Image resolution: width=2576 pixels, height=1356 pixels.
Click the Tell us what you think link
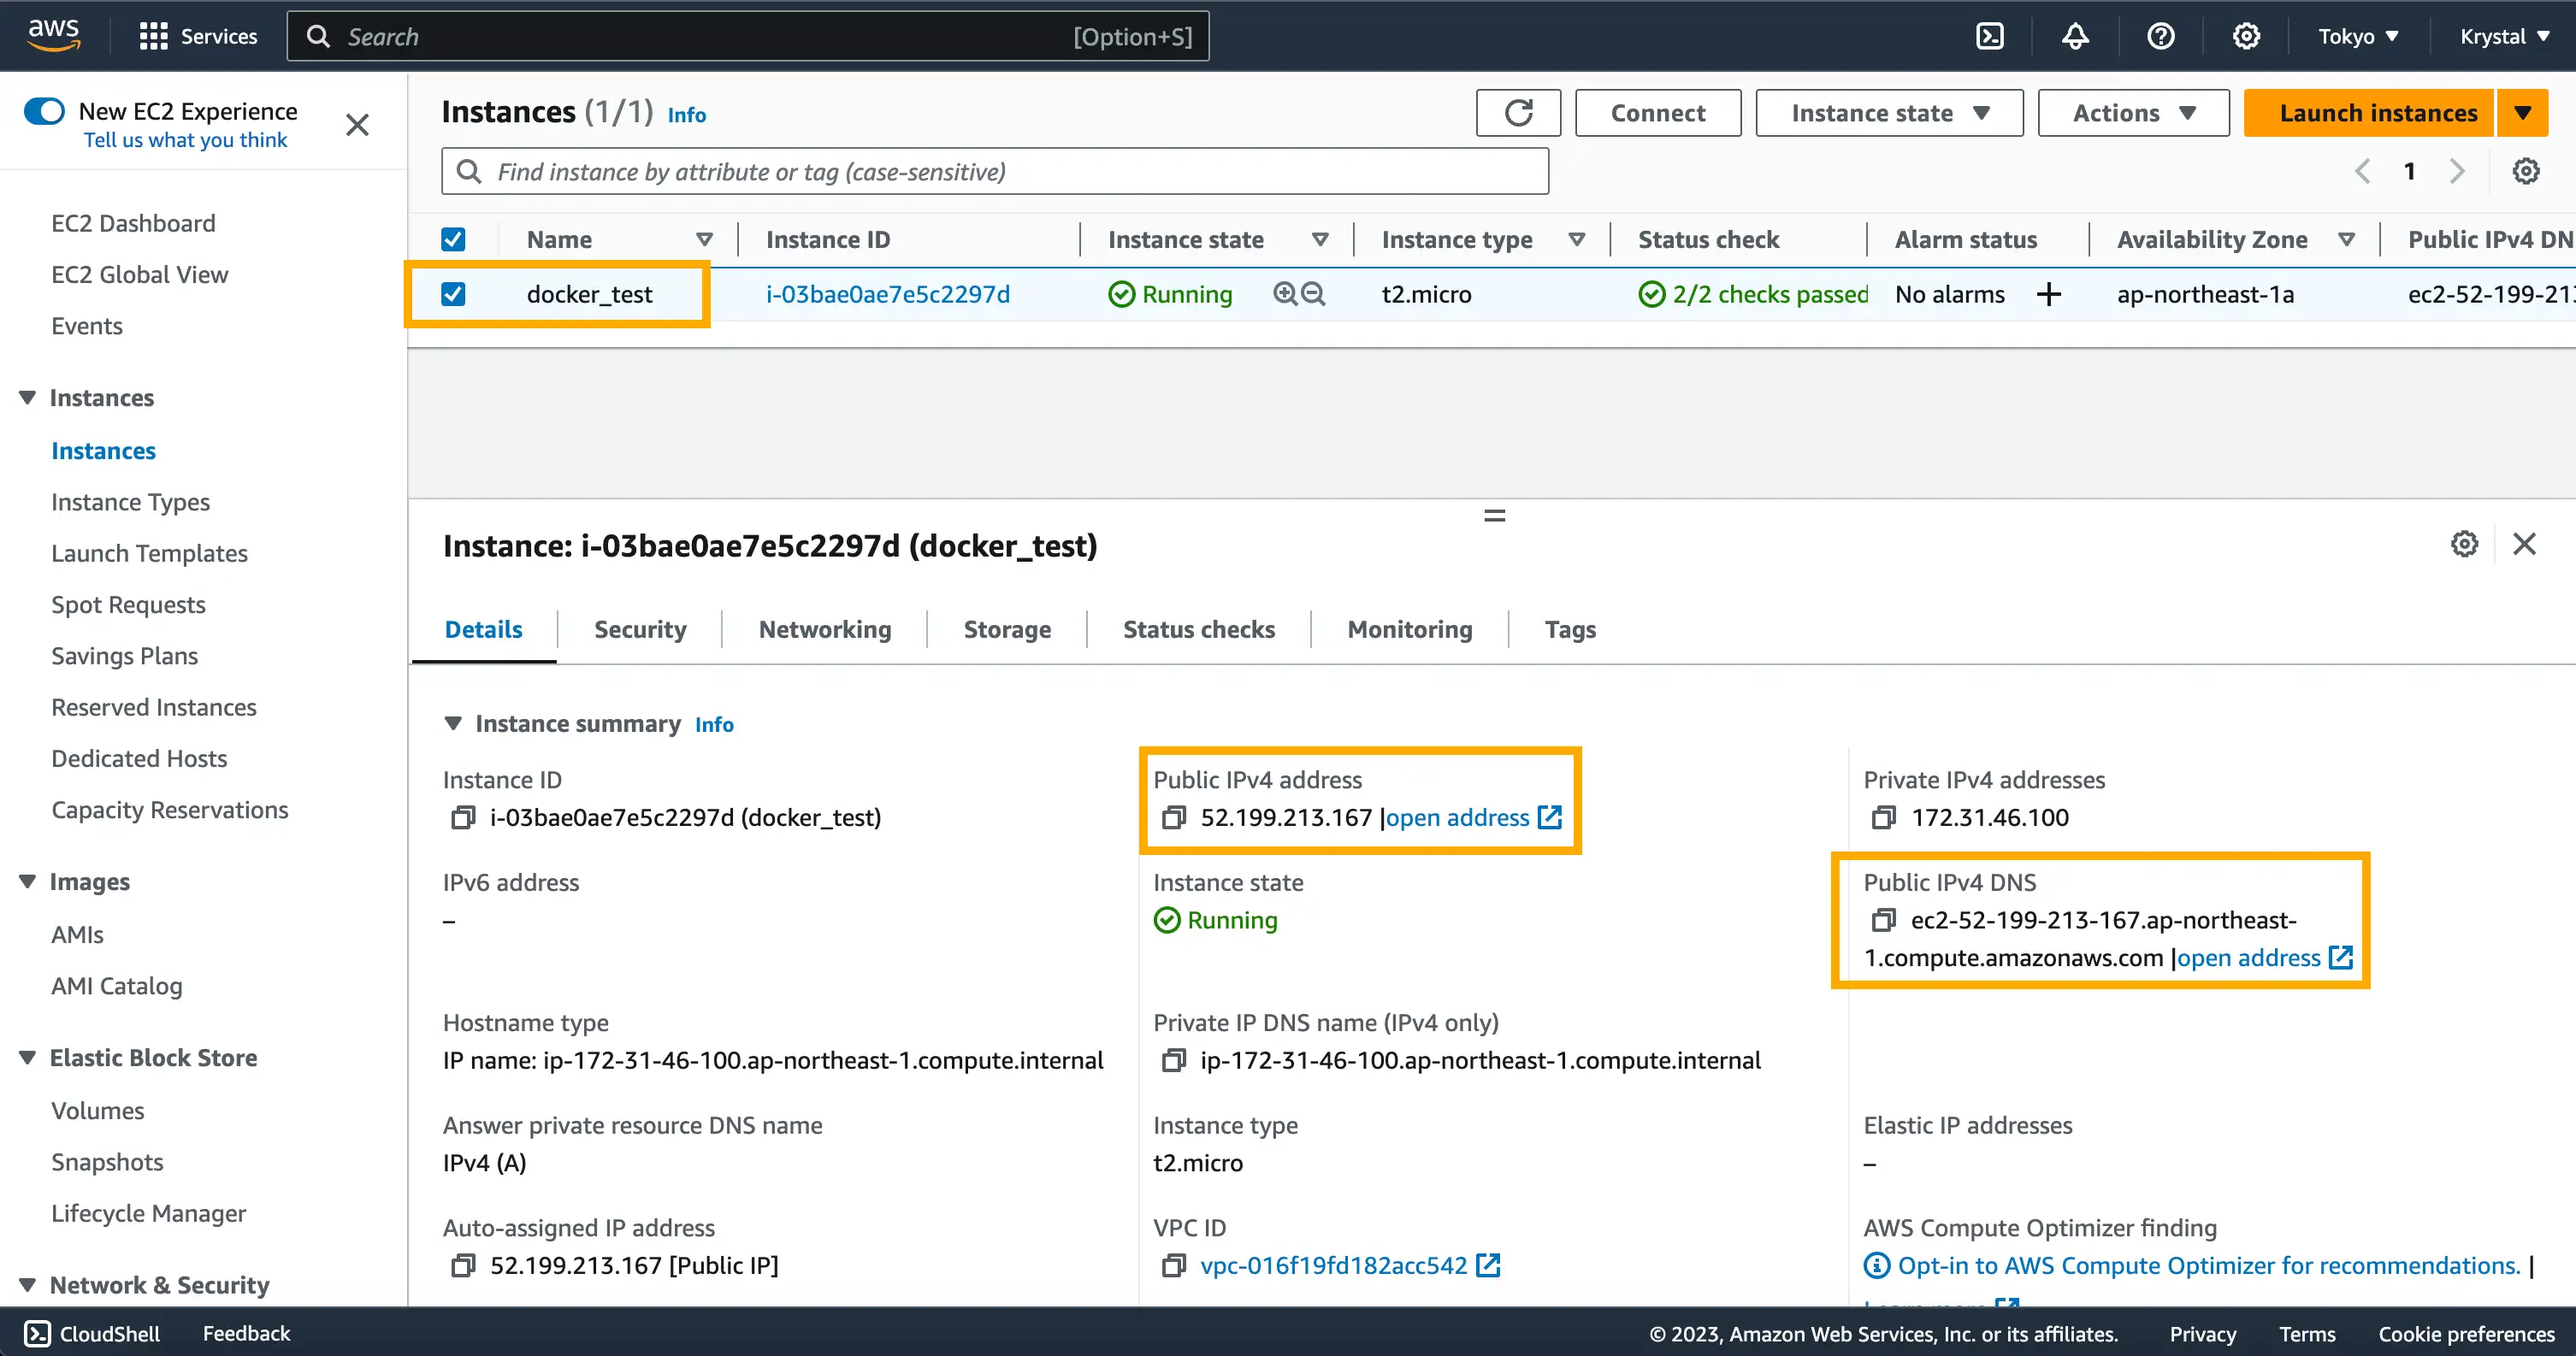coord(185,140)
